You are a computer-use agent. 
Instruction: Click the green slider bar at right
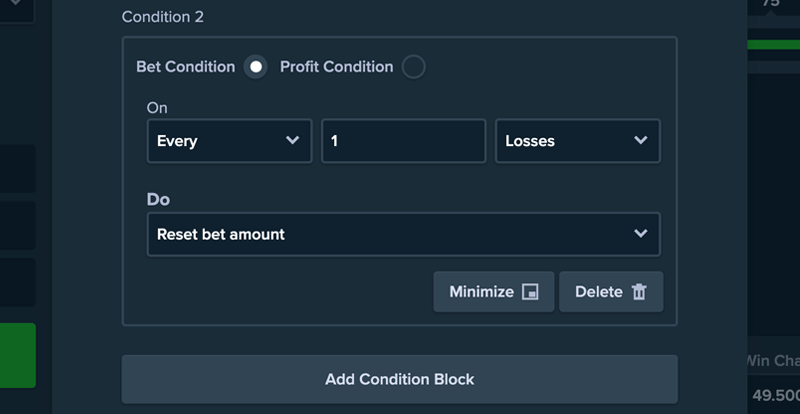coord(773,44)
